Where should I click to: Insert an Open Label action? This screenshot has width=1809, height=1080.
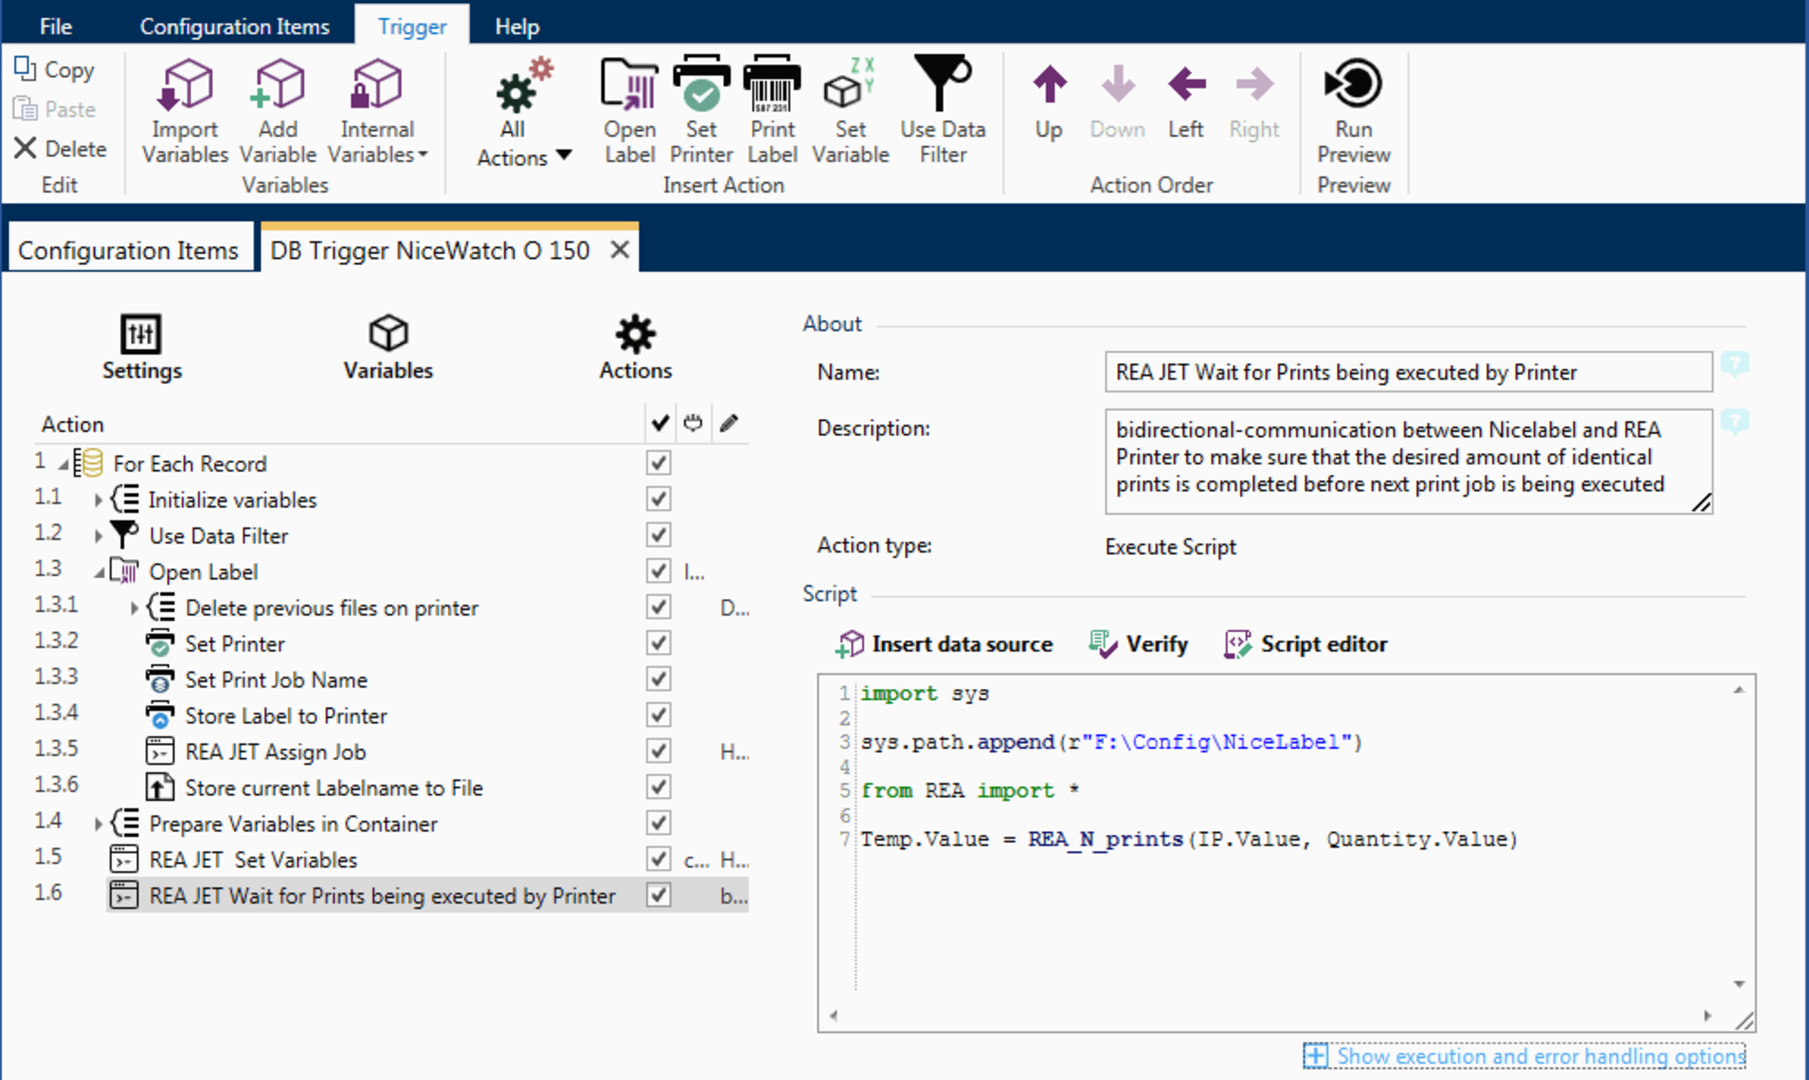tap(629, 108)
